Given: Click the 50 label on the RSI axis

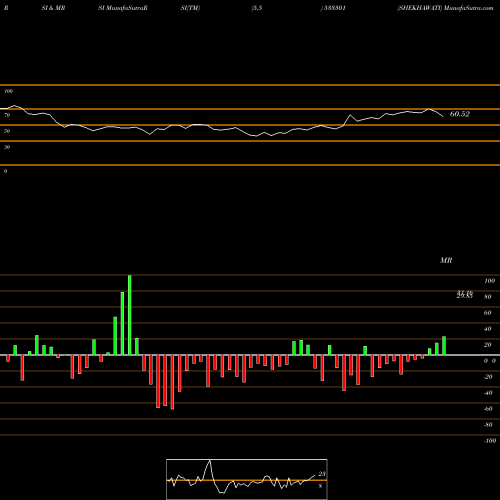Looking at the screenshot, I should 7,131.
